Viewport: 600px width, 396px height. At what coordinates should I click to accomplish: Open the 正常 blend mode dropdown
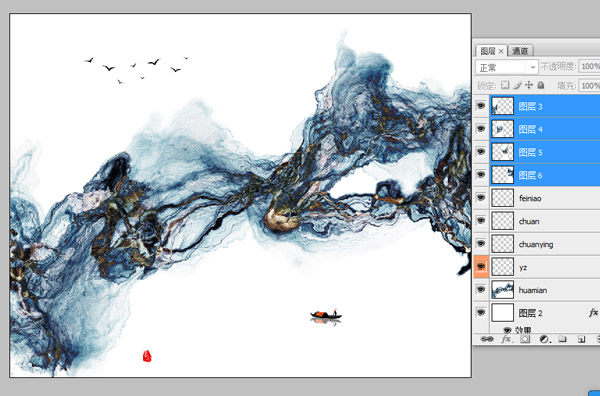pyautogui.click(x=507, y=67)
